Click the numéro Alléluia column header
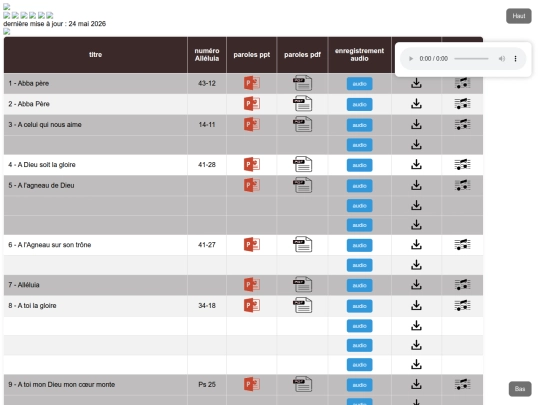This screenshot has height=405, width=540. click(x=207, y=55)
